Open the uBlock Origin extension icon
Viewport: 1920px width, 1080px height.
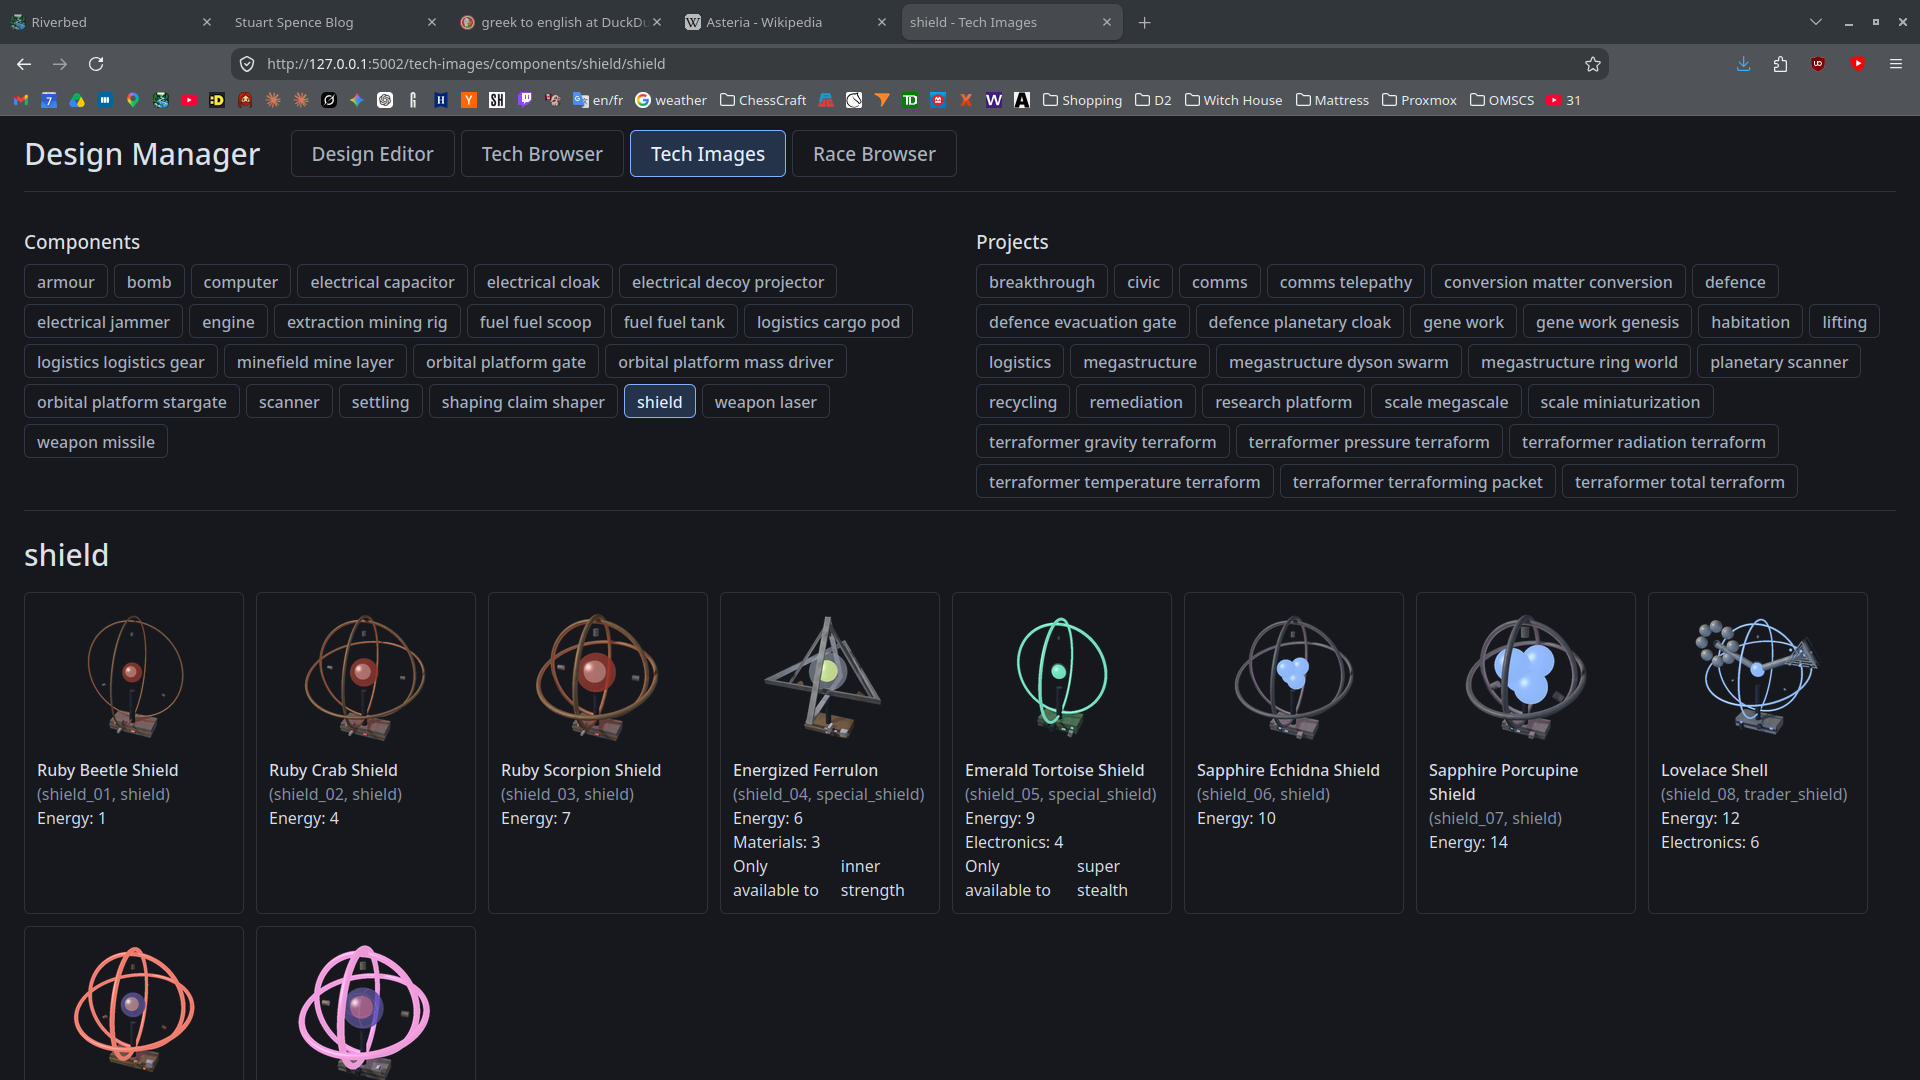point(1818,64)
